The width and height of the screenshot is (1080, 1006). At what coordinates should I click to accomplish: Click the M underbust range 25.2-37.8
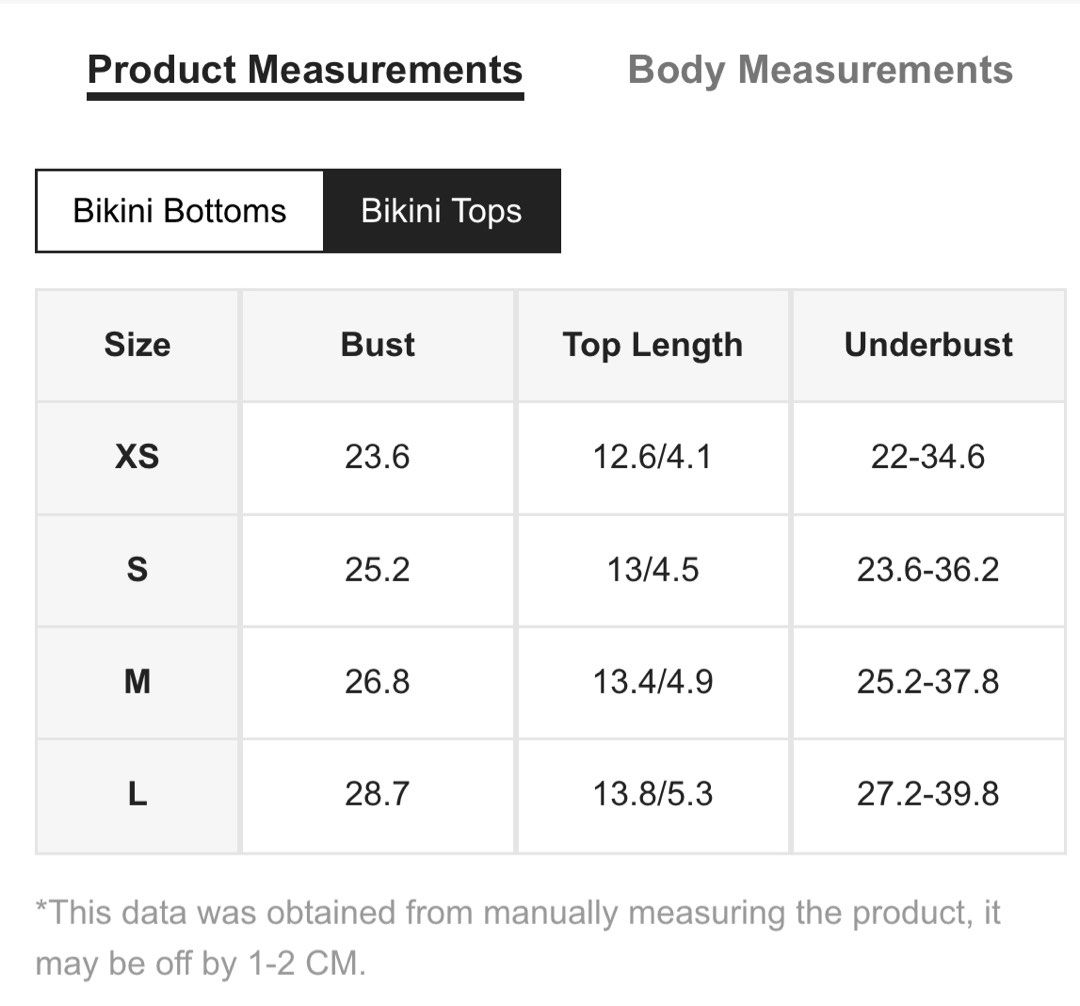click(x=928, y=682)
